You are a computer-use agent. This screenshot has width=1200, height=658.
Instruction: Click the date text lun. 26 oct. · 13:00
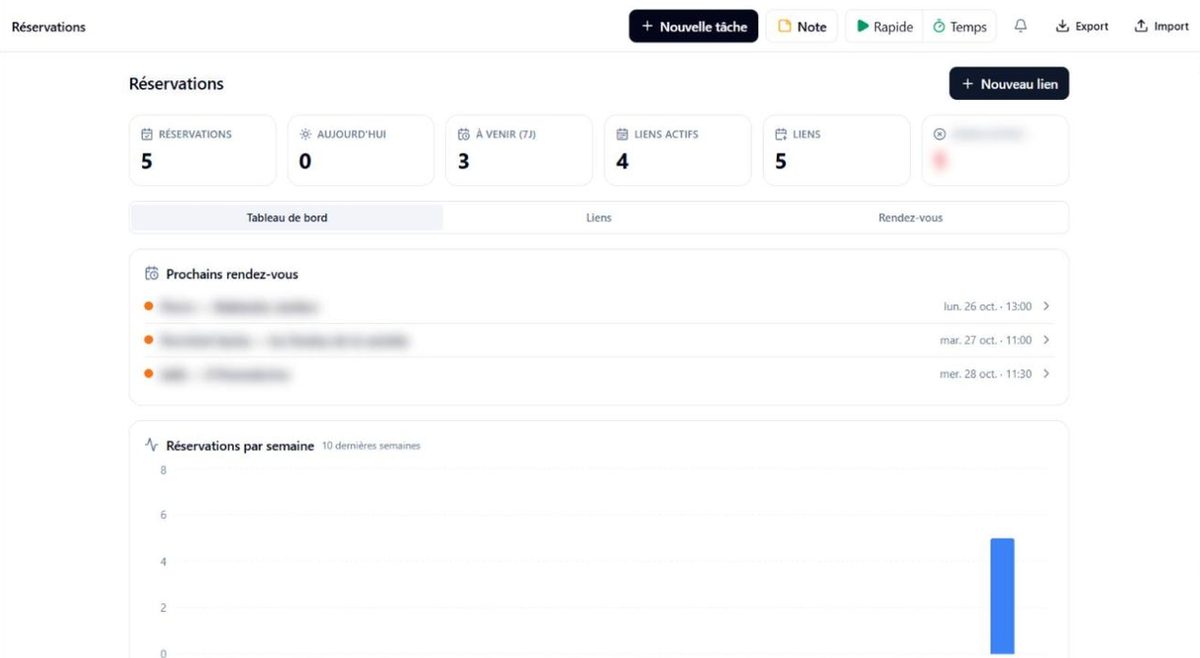[x=988, y=306]
